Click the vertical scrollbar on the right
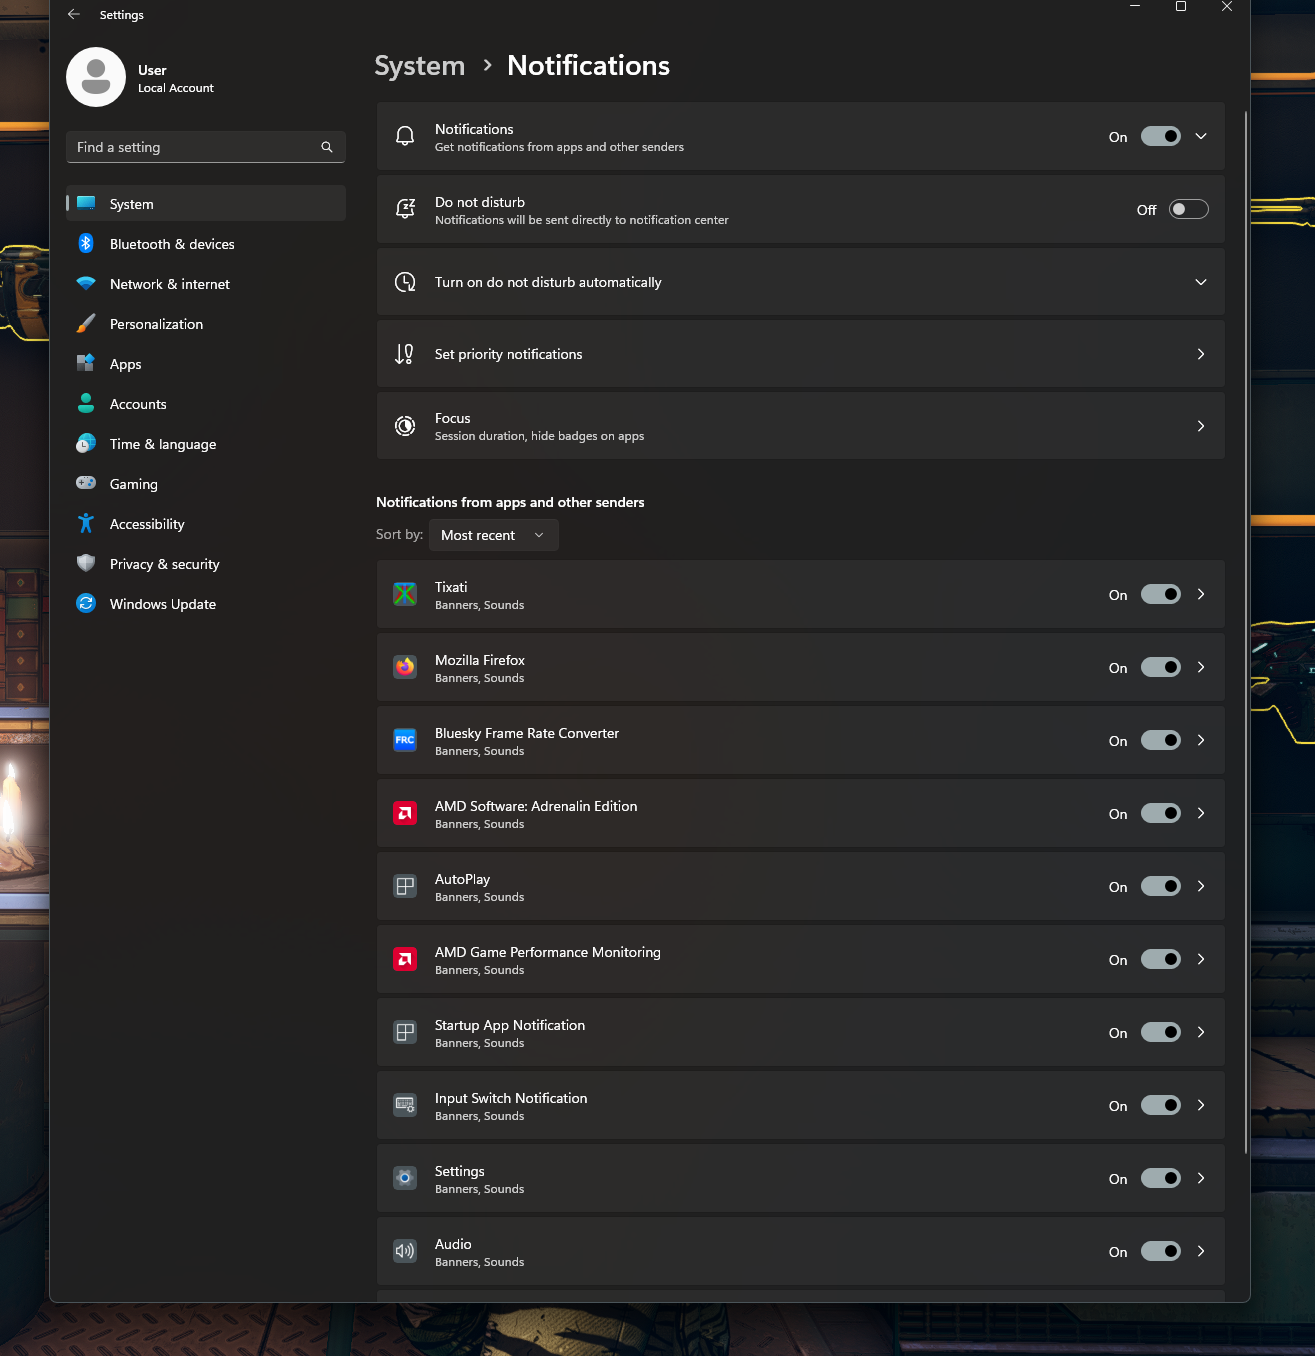Viewport: 1315px width, 1356px height. point(1246,632)
